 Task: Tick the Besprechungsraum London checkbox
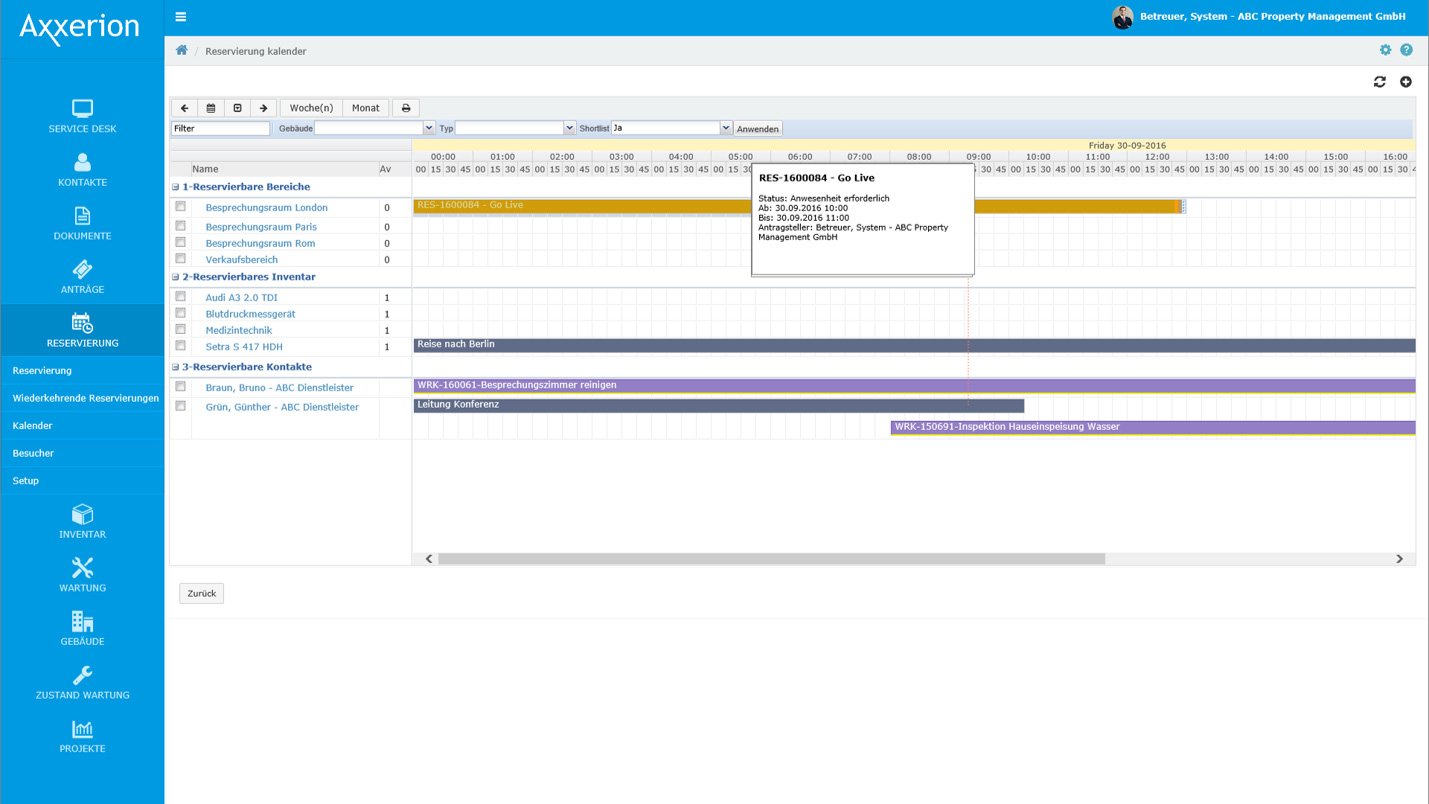(181, 206)
